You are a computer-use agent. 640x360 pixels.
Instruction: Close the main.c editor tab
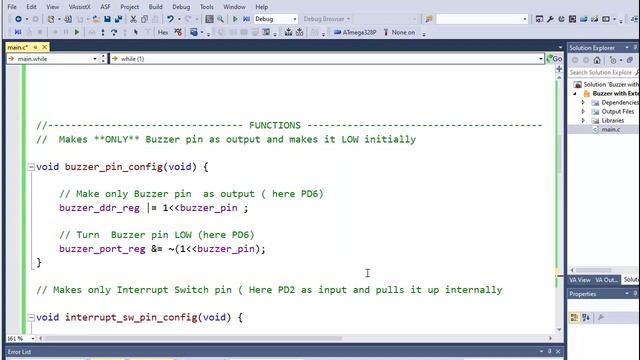(x=44, y=47)
